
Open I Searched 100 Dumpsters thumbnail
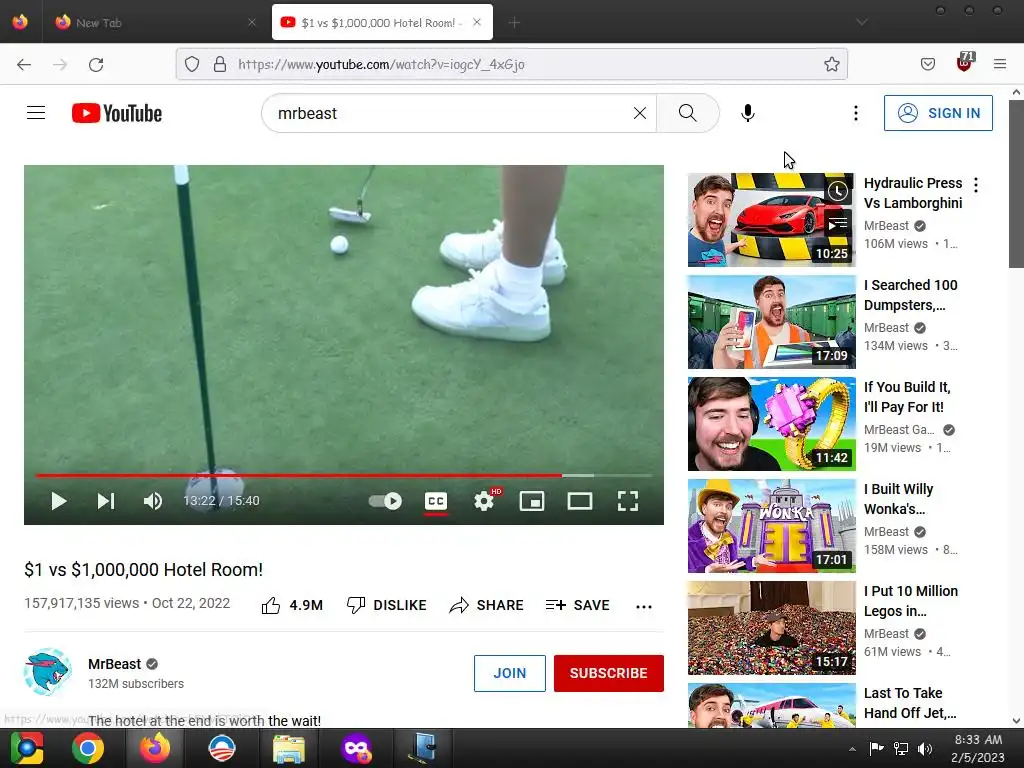click(x=771, y=322)
